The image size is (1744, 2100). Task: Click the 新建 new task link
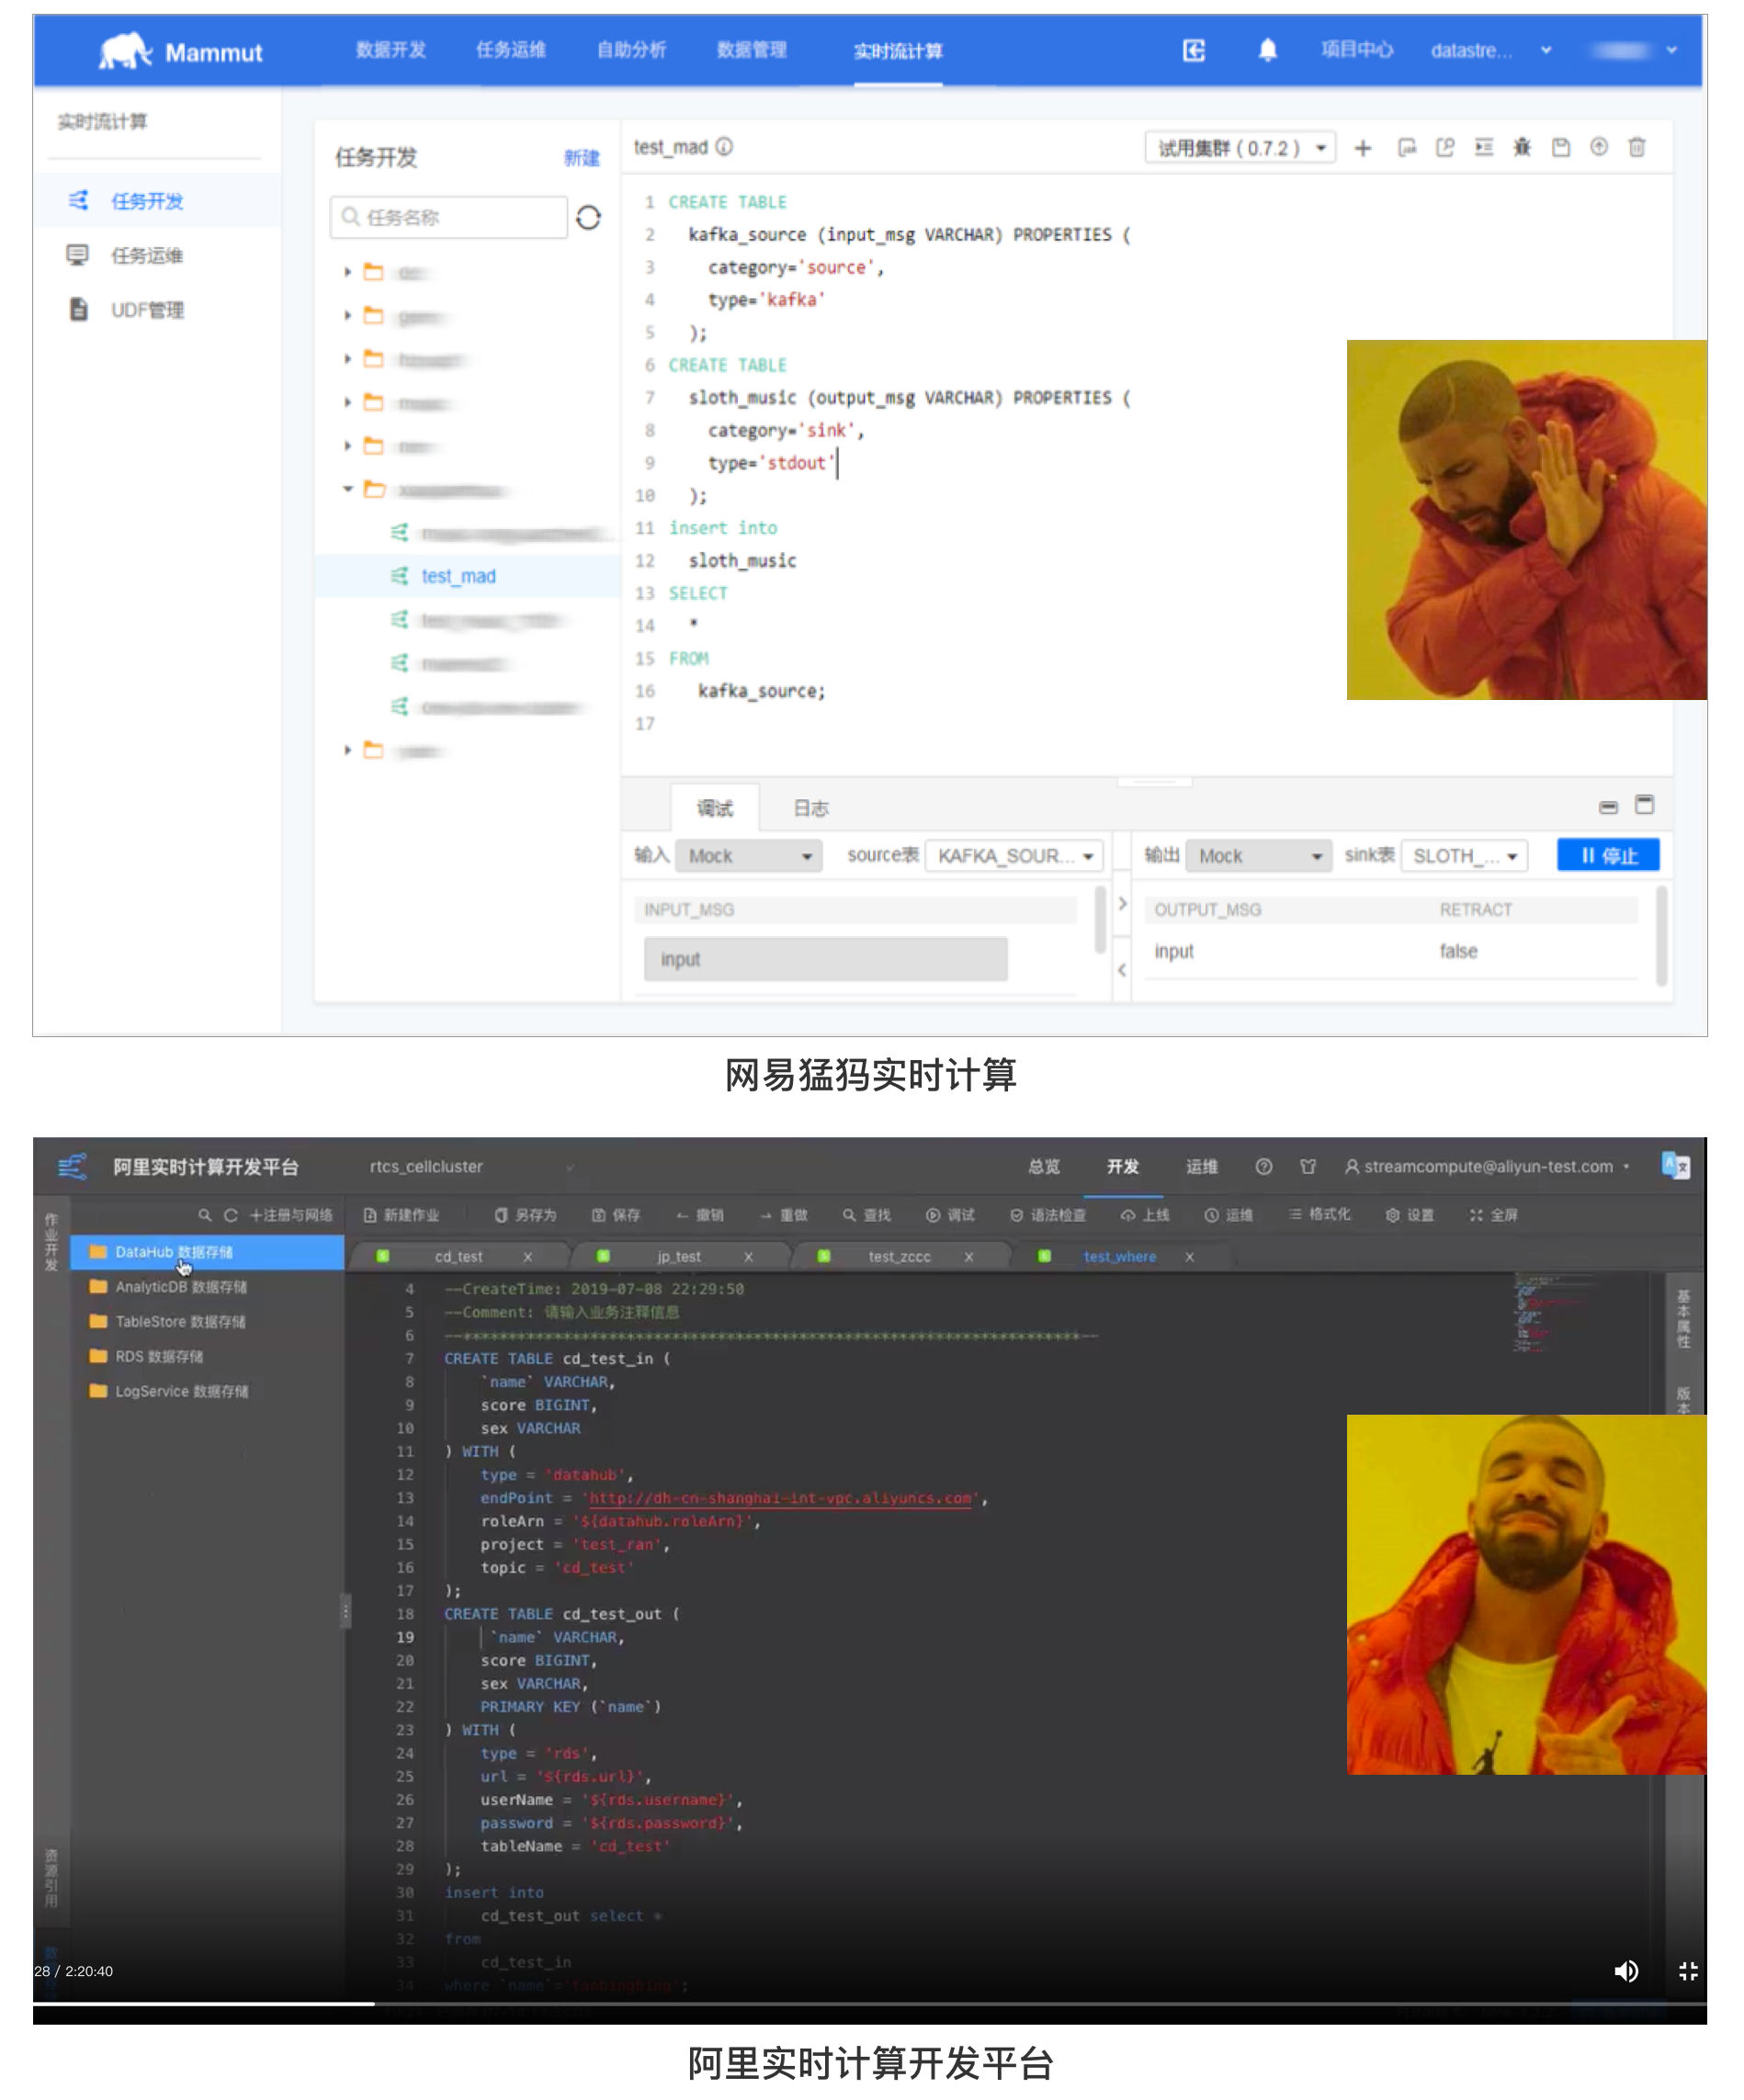[x=581, y=157]
